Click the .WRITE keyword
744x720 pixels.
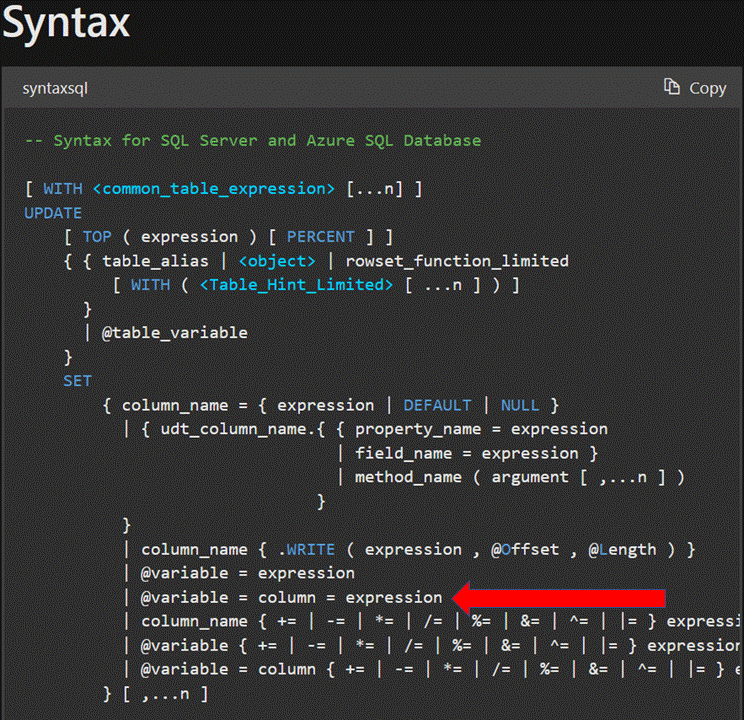point(307,550)
